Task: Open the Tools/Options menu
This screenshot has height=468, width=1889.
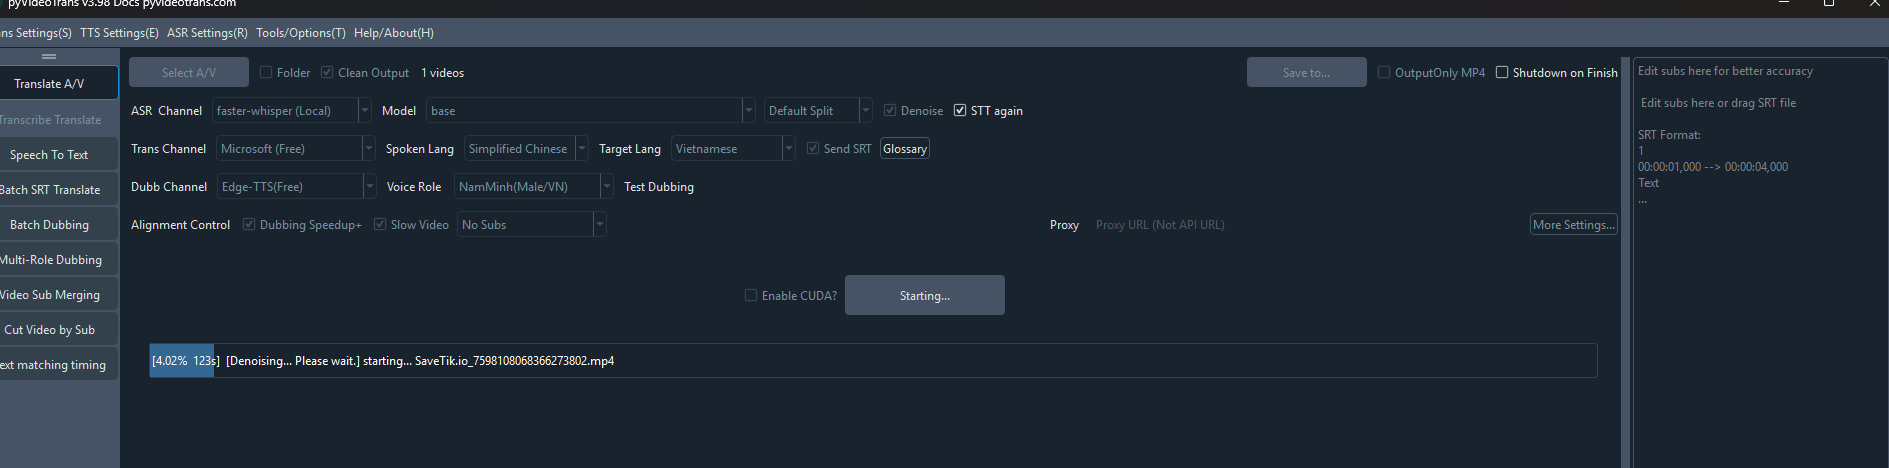Action: pos(300,33)
